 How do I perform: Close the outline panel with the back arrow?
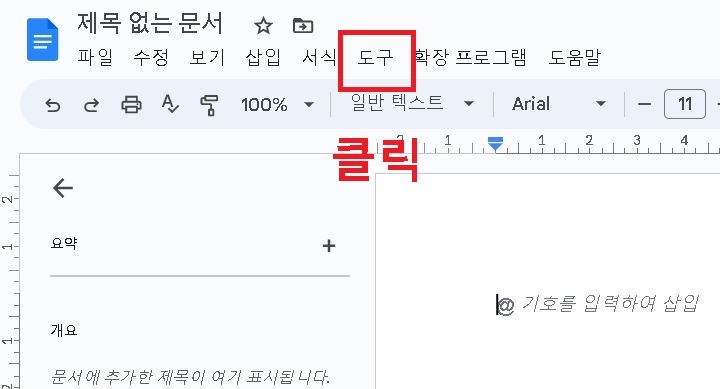tap(63, 188)
